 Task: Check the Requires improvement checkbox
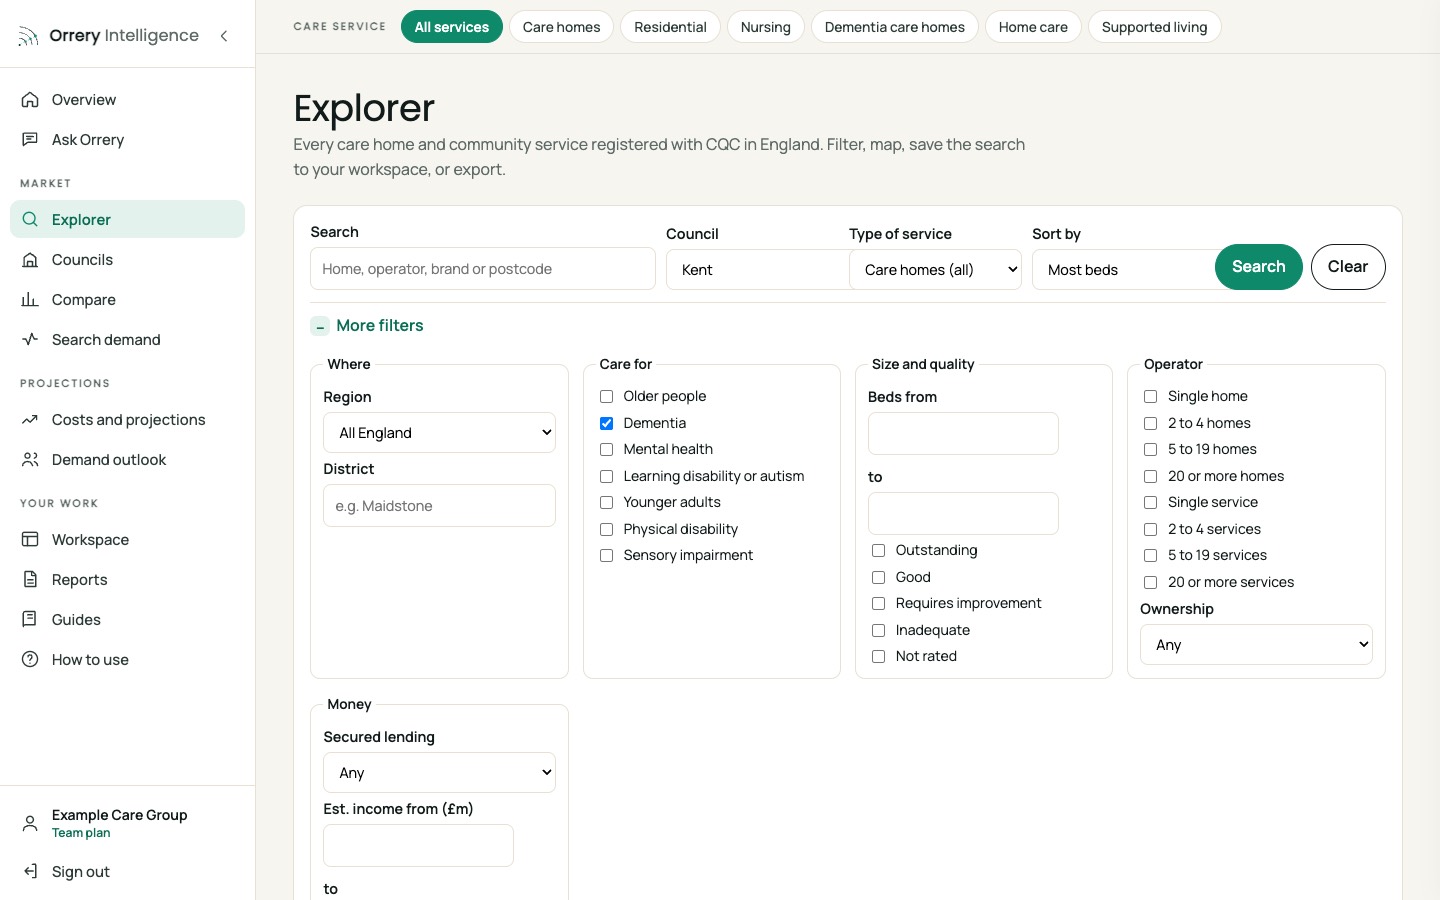(878, 604)
